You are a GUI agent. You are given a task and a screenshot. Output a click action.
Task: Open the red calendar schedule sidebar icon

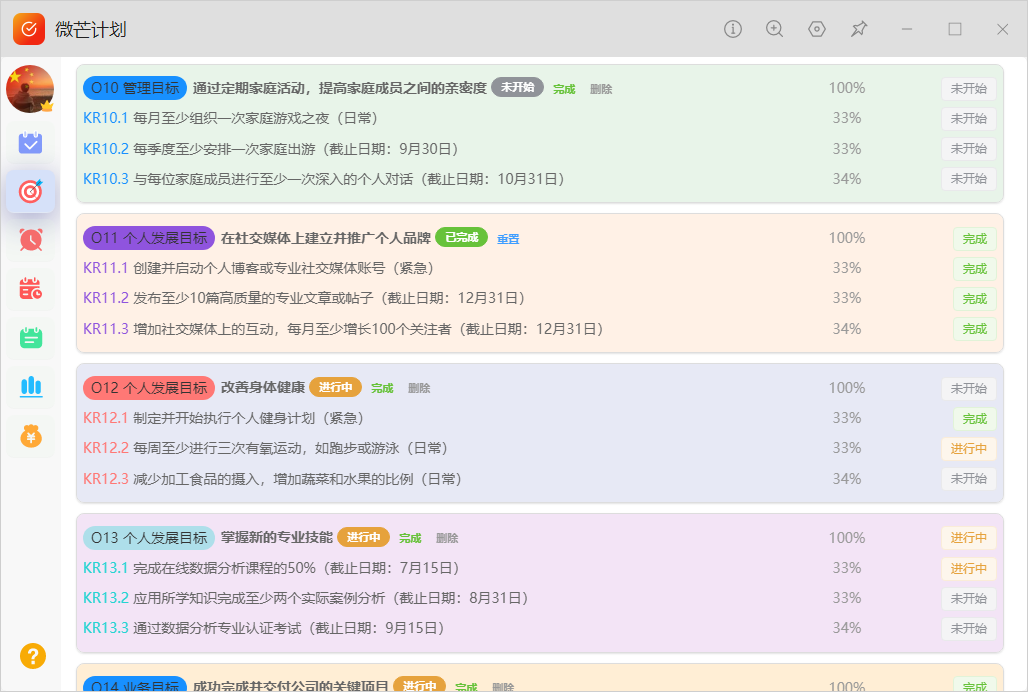pyautogui.click(x=30, y=288)
